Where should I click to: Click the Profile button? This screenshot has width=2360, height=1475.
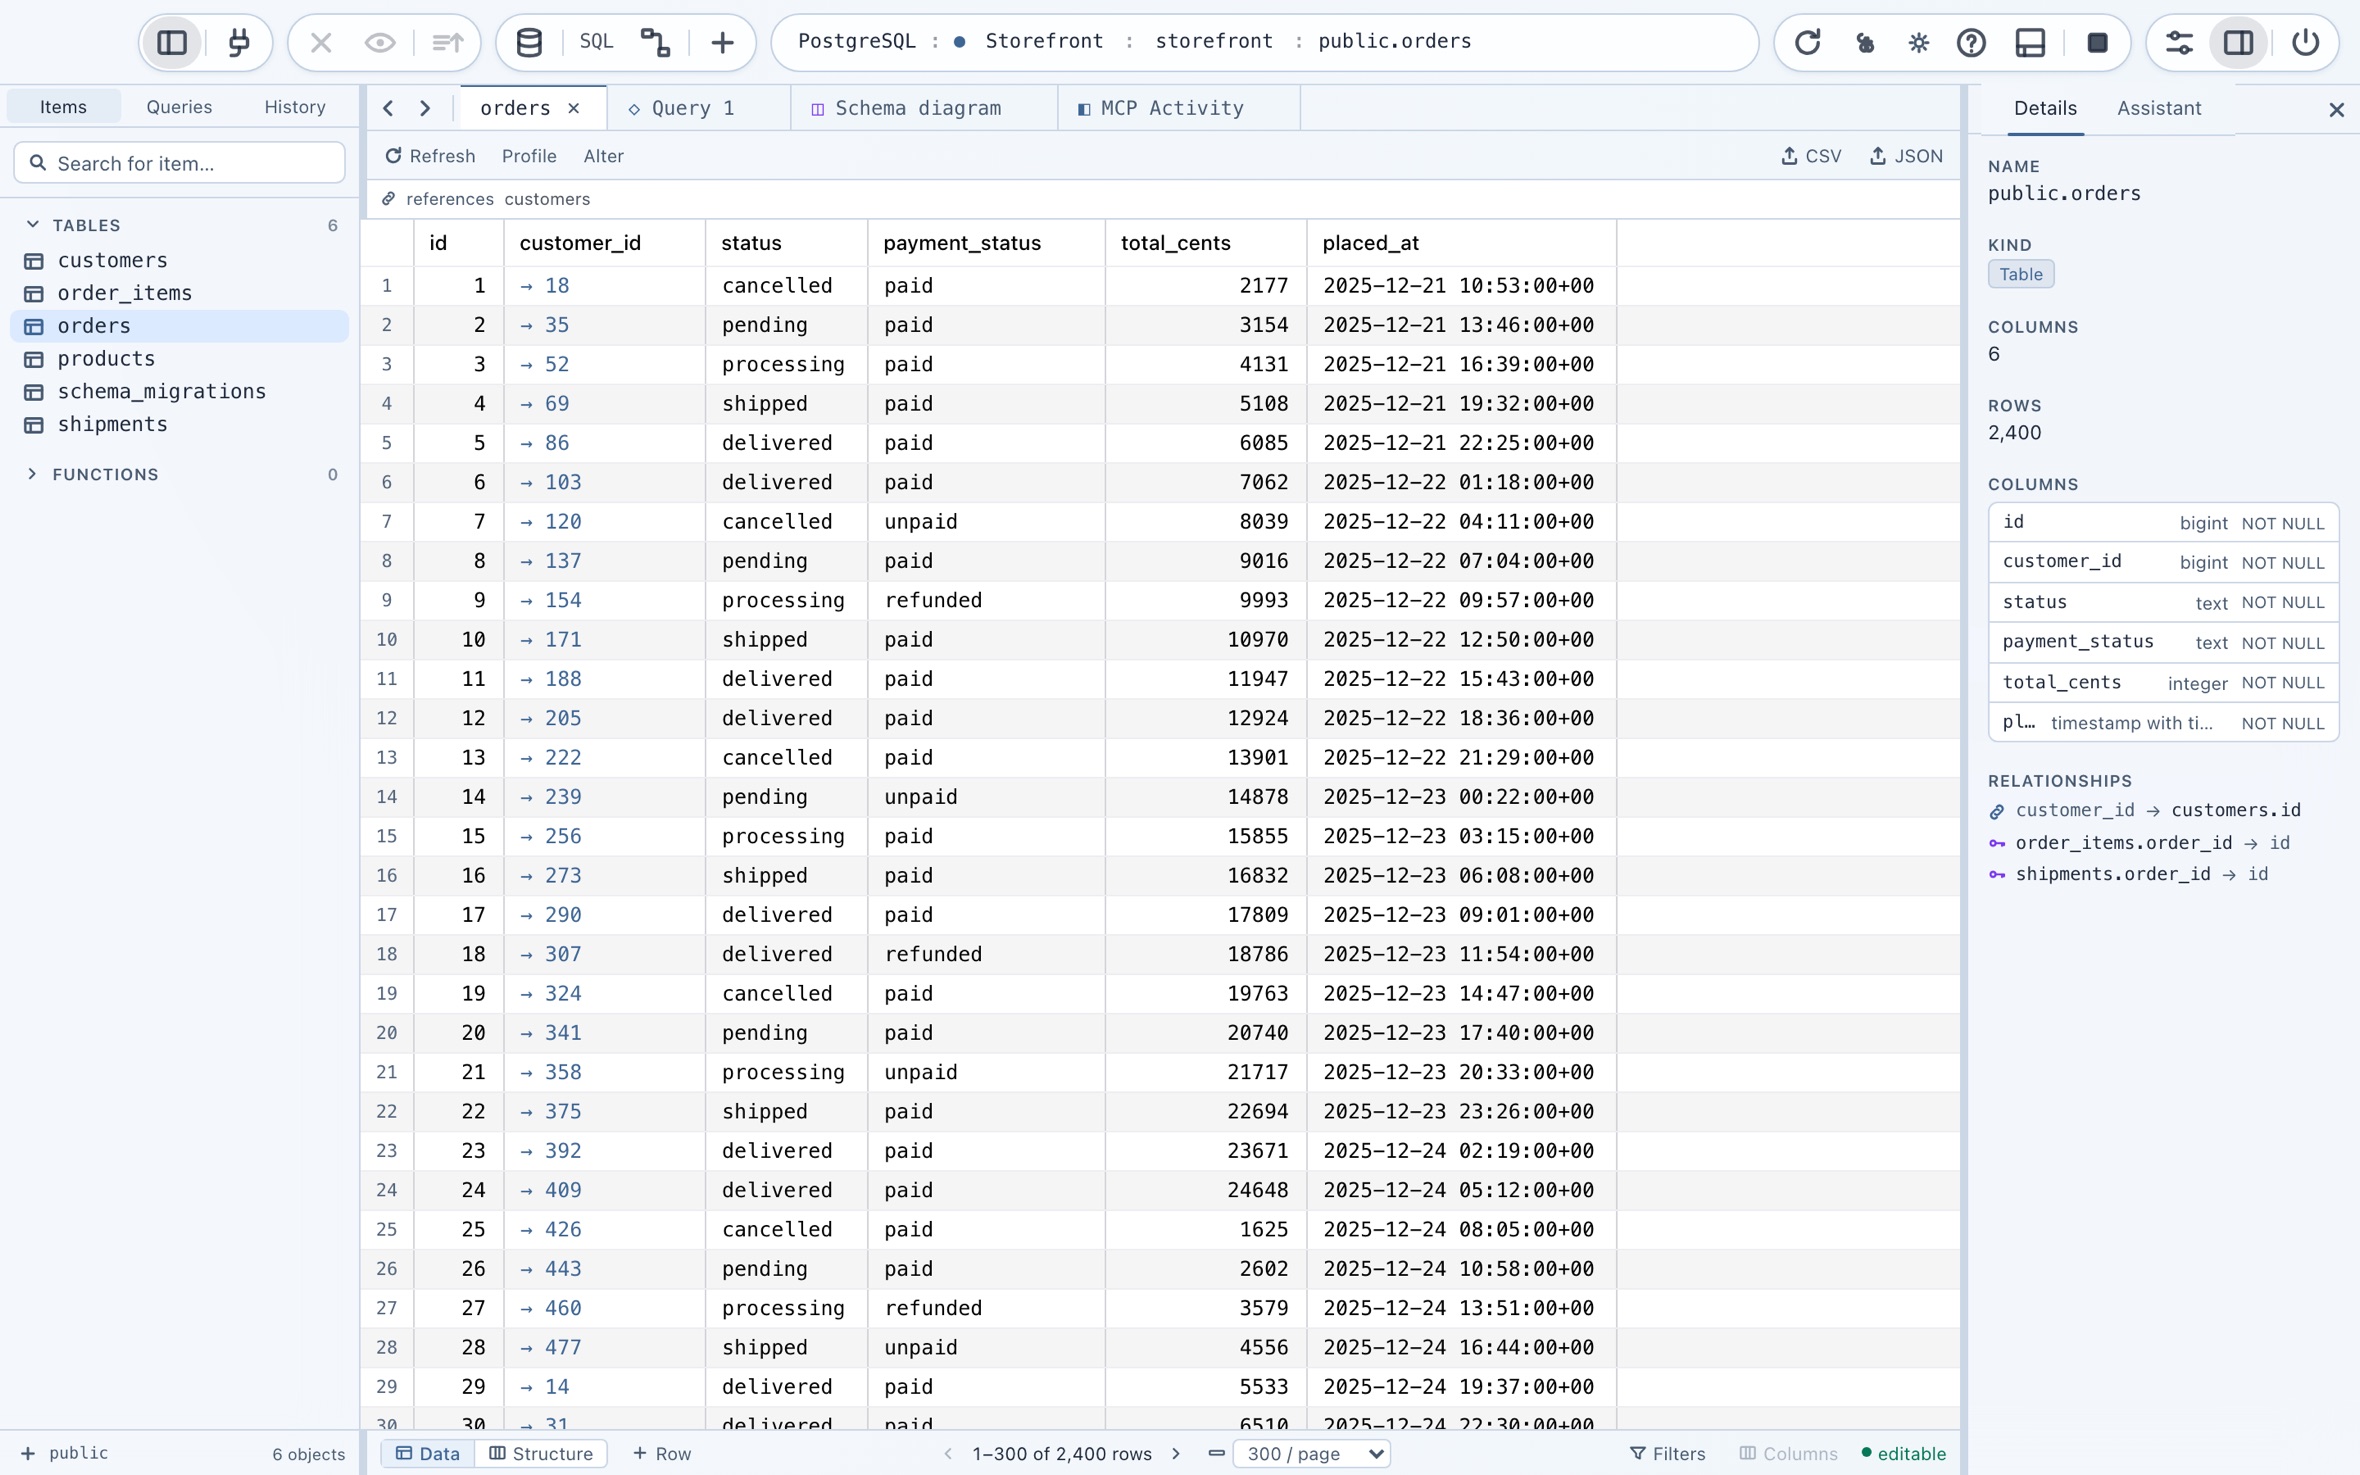[529, 156]
